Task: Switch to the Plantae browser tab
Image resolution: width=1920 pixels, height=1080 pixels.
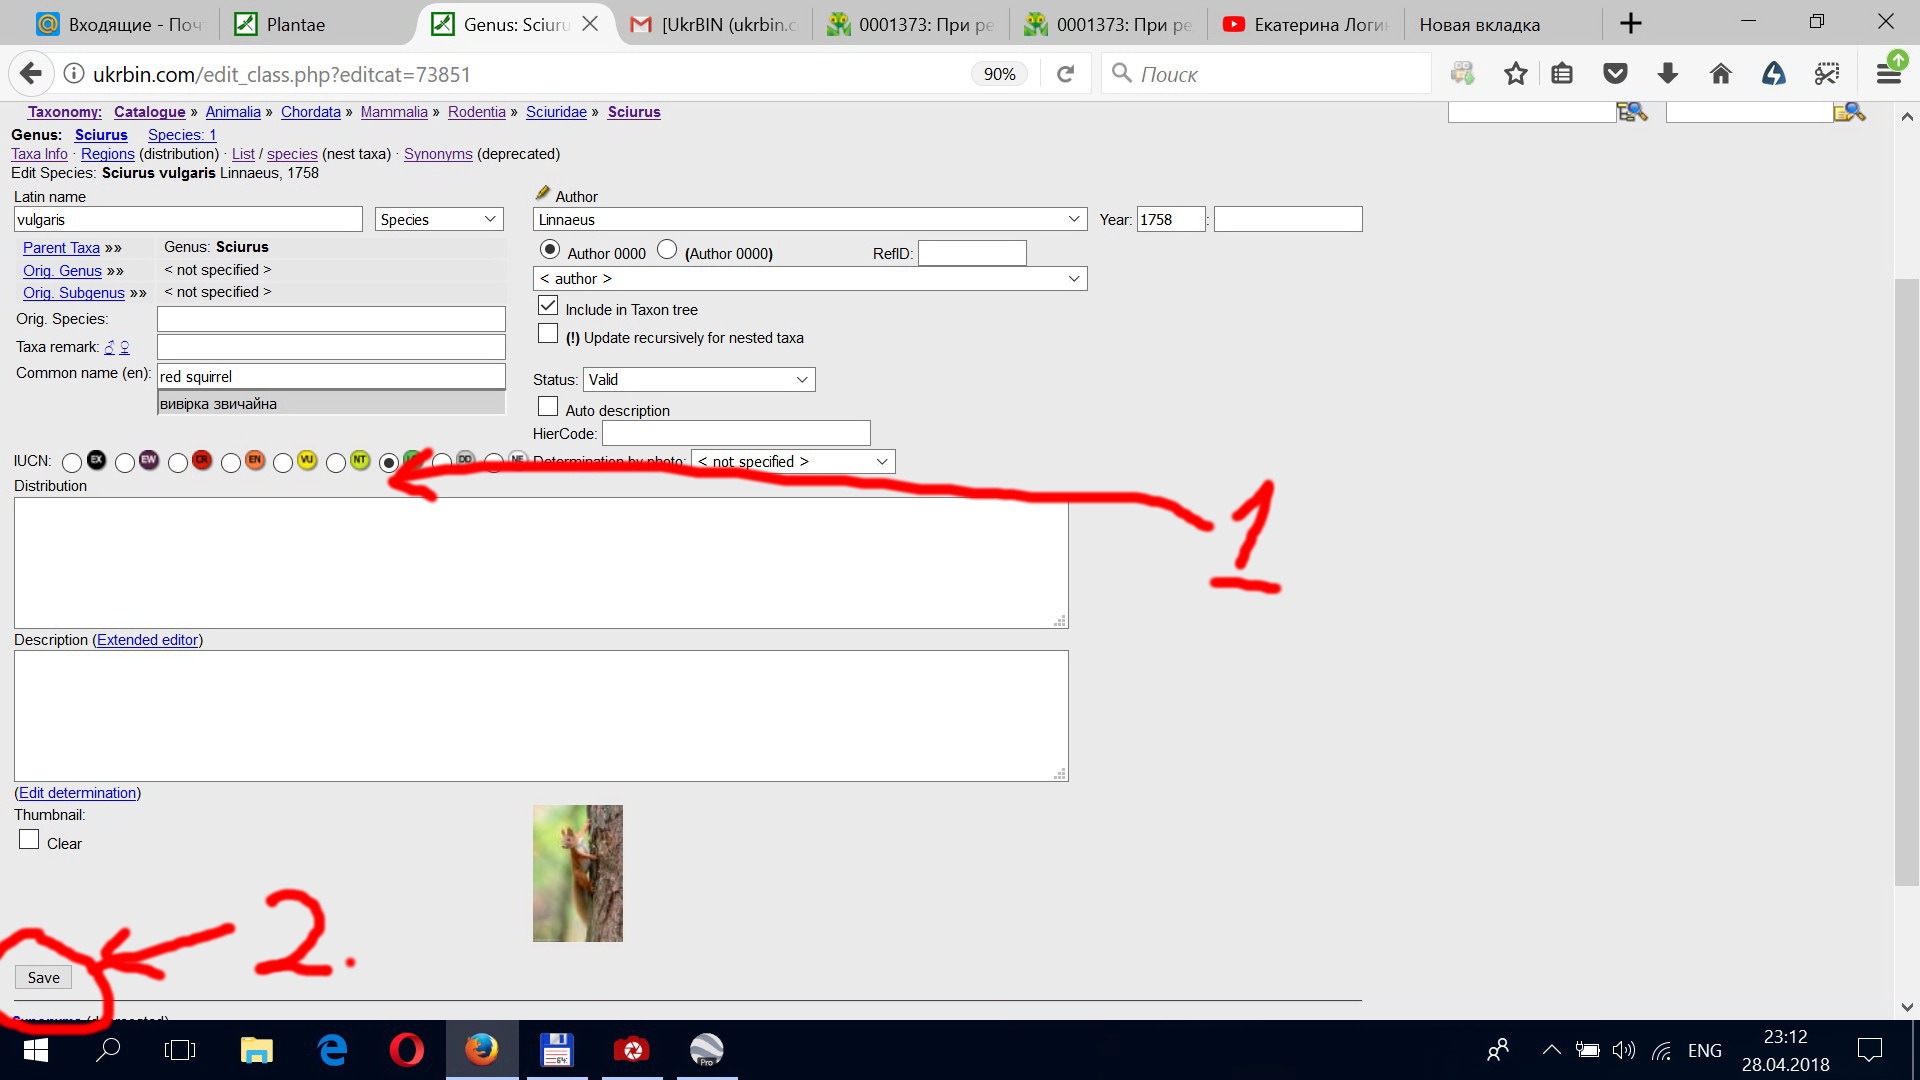Action: [295, 24]
